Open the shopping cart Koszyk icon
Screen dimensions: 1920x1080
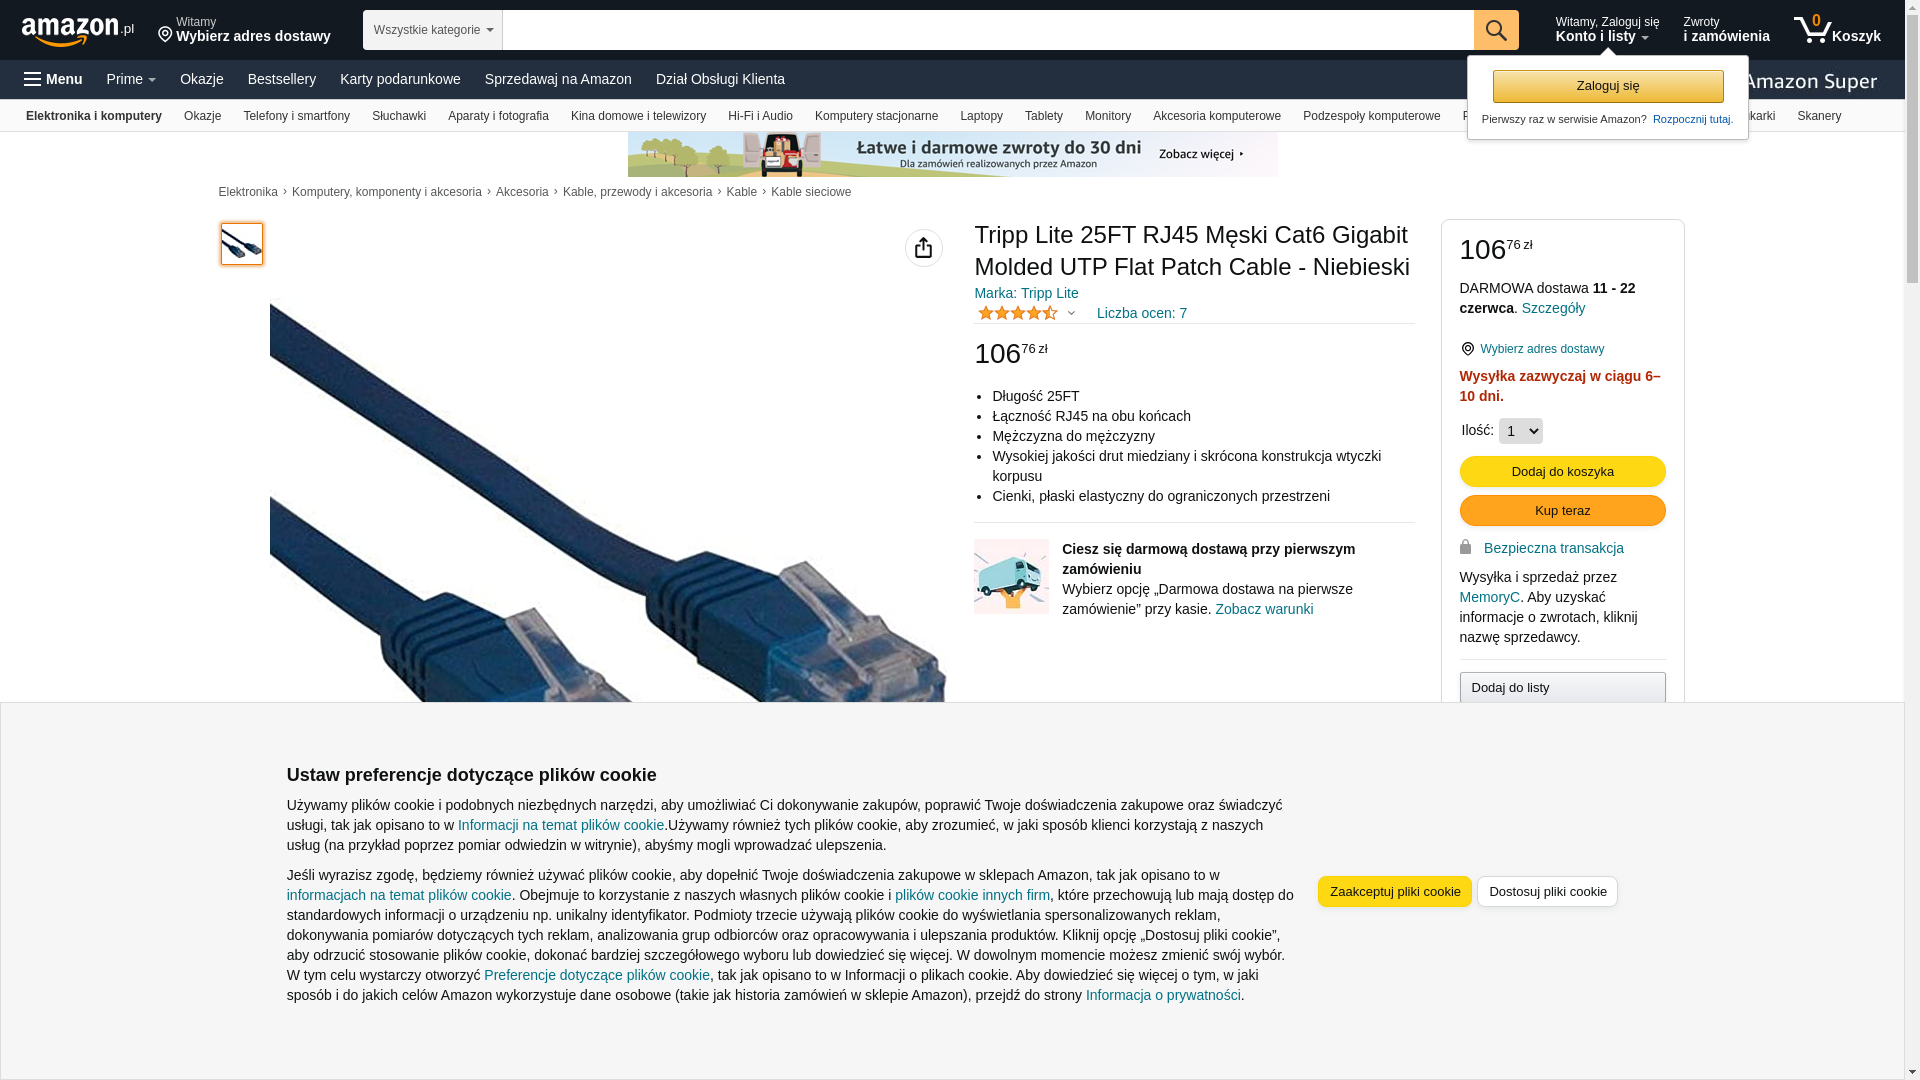[x=1837, y=30]
